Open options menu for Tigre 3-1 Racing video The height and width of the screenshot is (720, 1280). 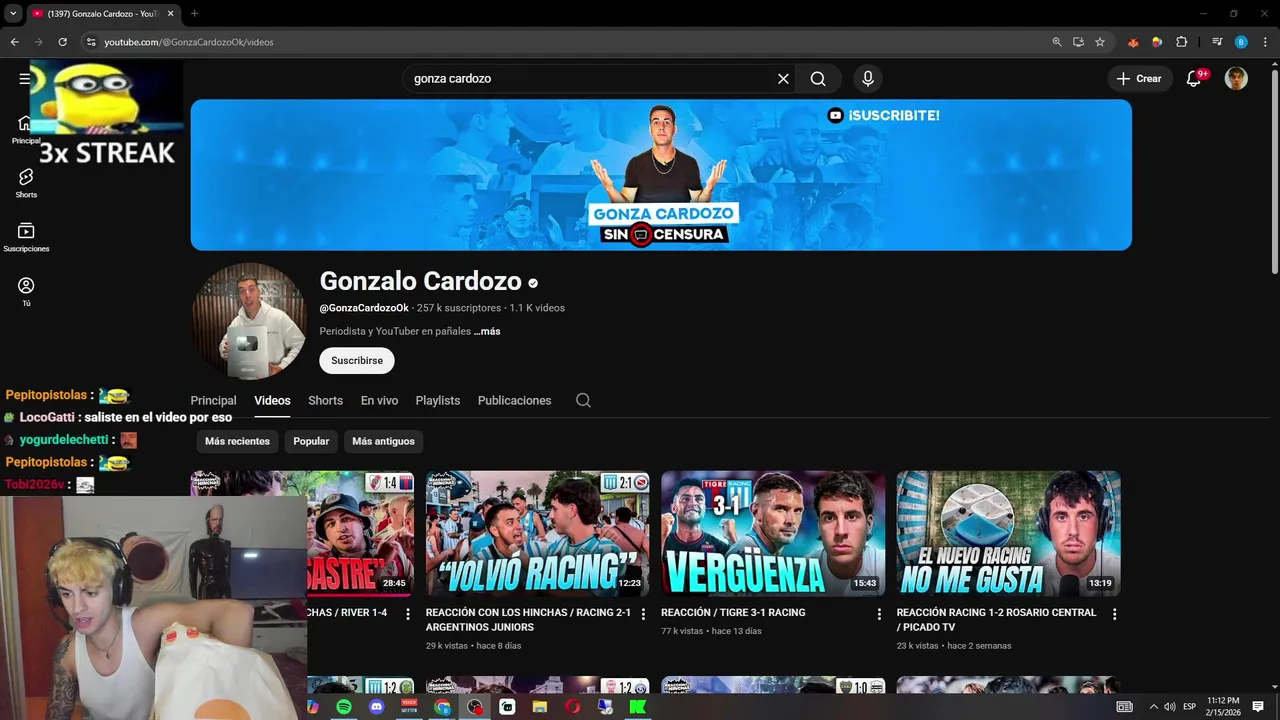(x=879, y=614)
